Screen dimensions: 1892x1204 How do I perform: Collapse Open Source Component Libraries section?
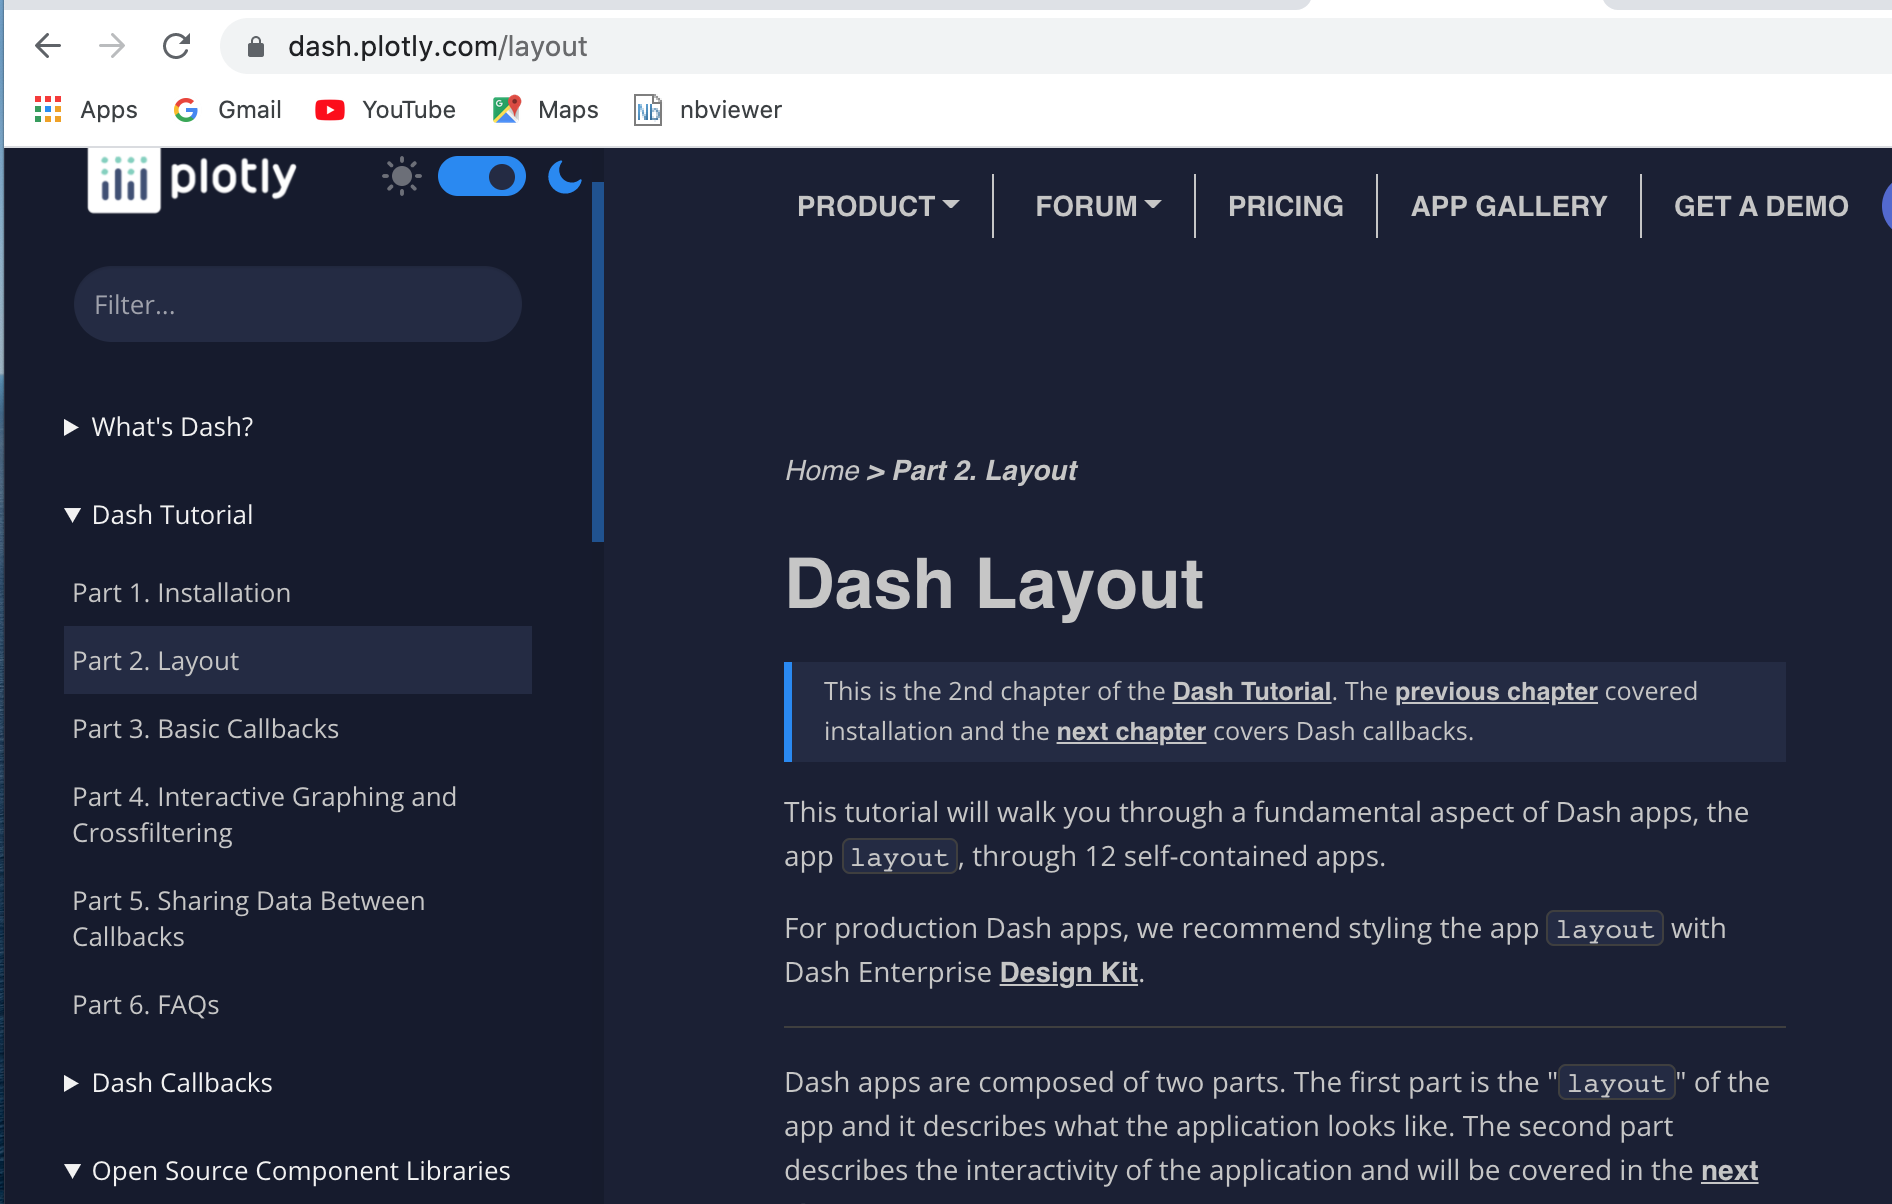click(287, 1171)
